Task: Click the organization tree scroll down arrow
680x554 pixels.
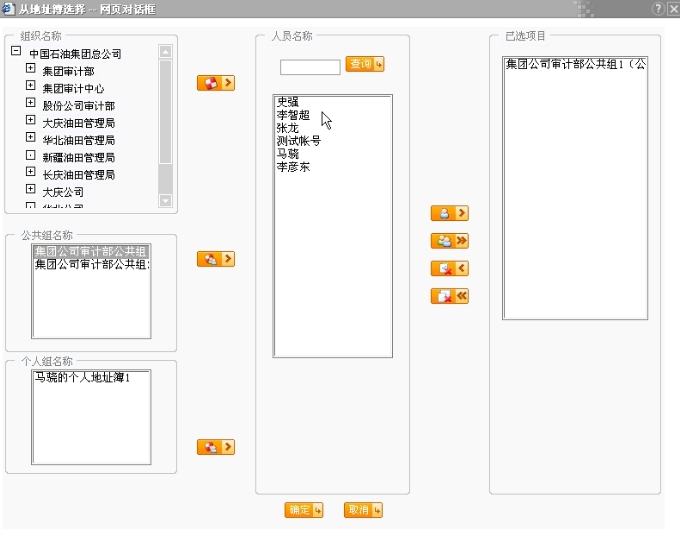Action: (166, 201)
